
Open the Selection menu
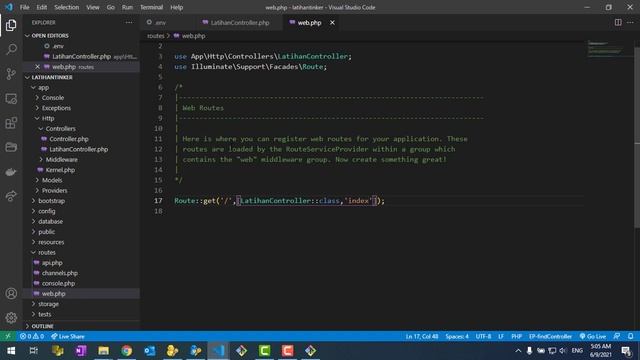point(67,7)
